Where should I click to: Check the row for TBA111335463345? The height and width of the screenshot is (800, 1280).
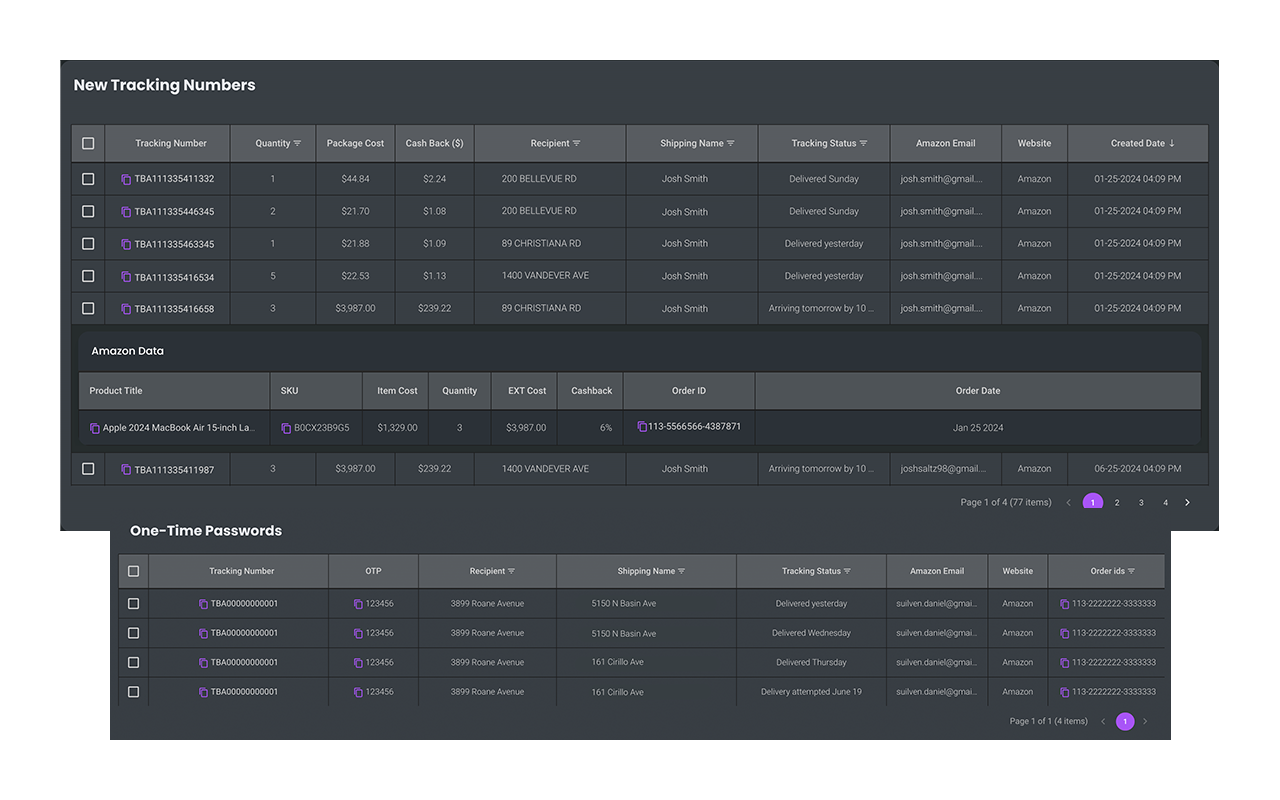[88, 243]
